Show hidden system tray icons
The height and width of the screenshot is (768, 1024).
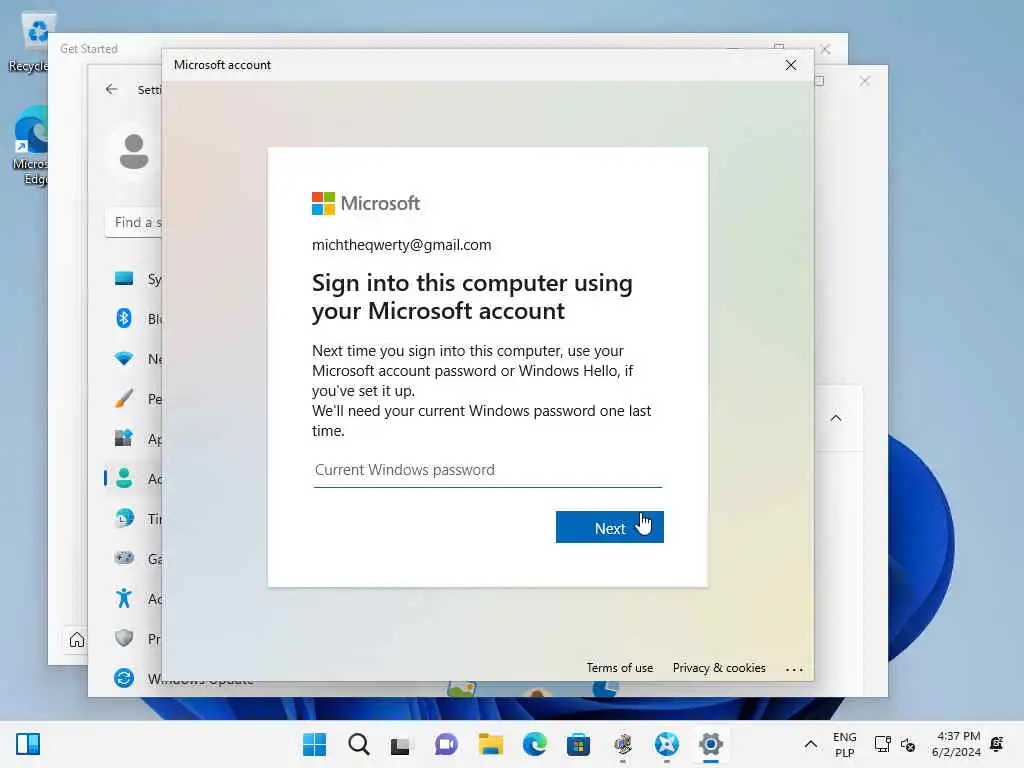[810, 744]
